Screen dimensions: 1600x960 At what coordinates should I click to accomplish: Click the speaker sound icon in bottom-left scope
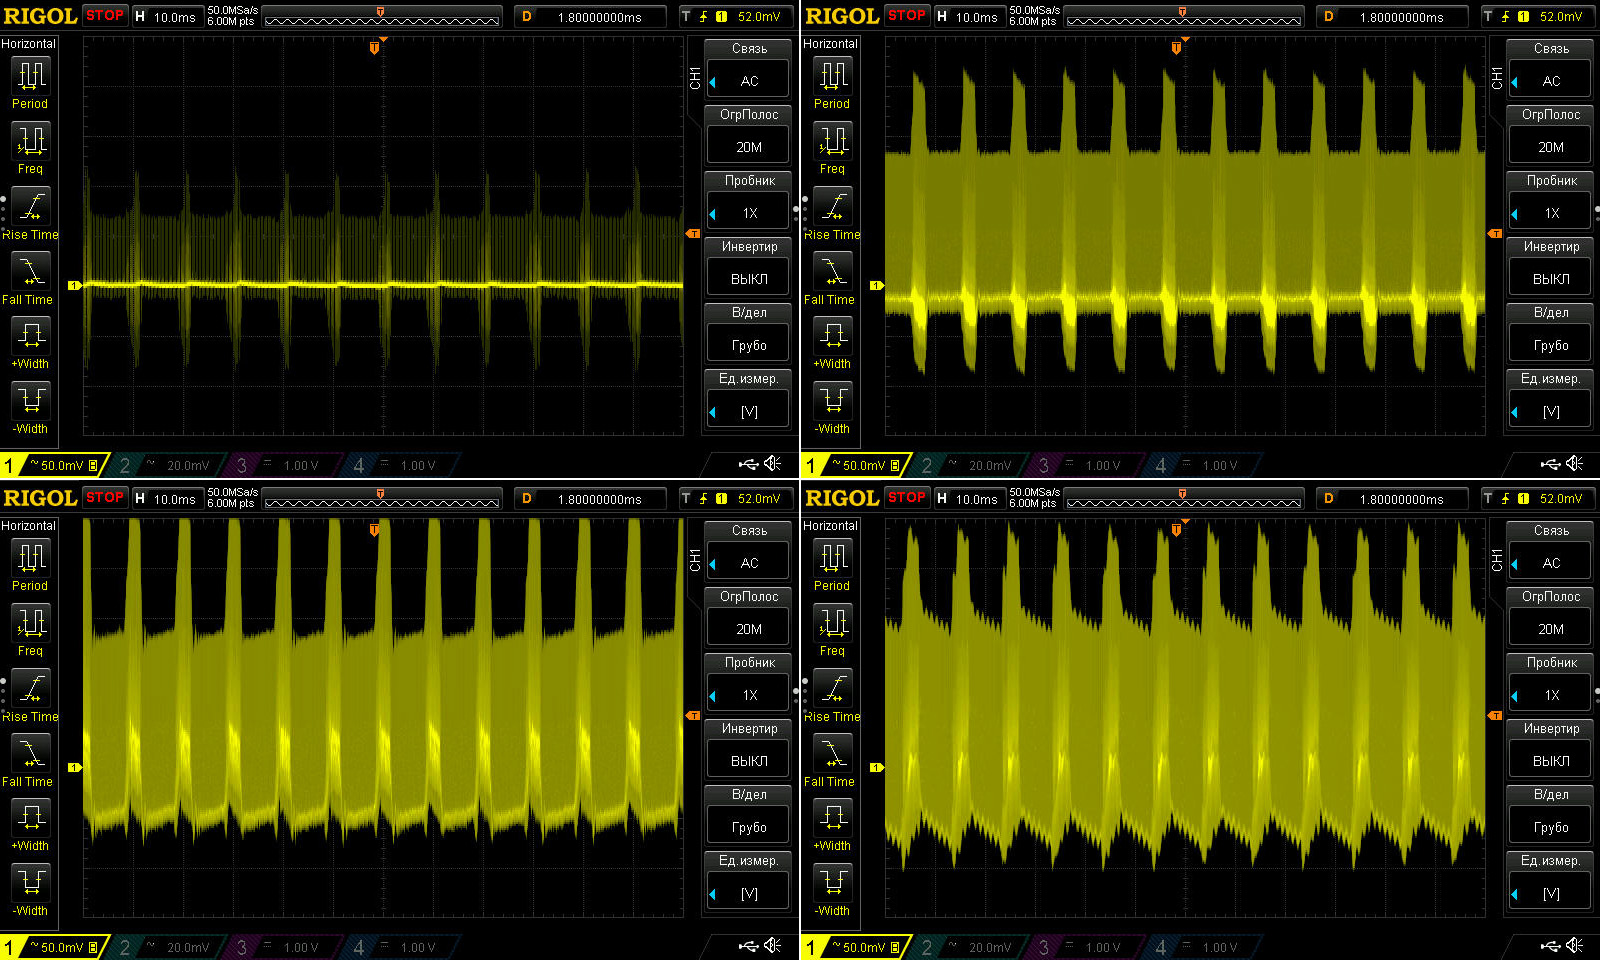coord(773,945)
